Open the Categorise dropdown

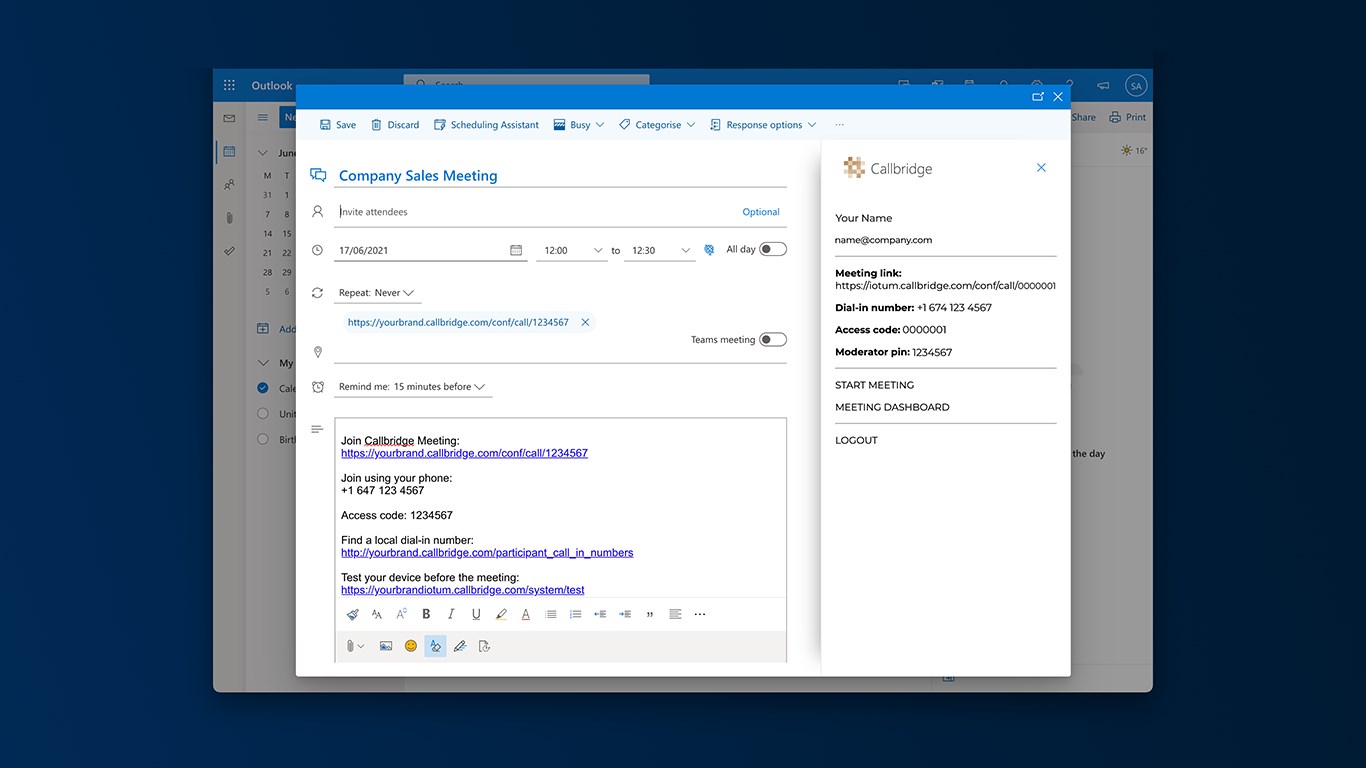657,125
